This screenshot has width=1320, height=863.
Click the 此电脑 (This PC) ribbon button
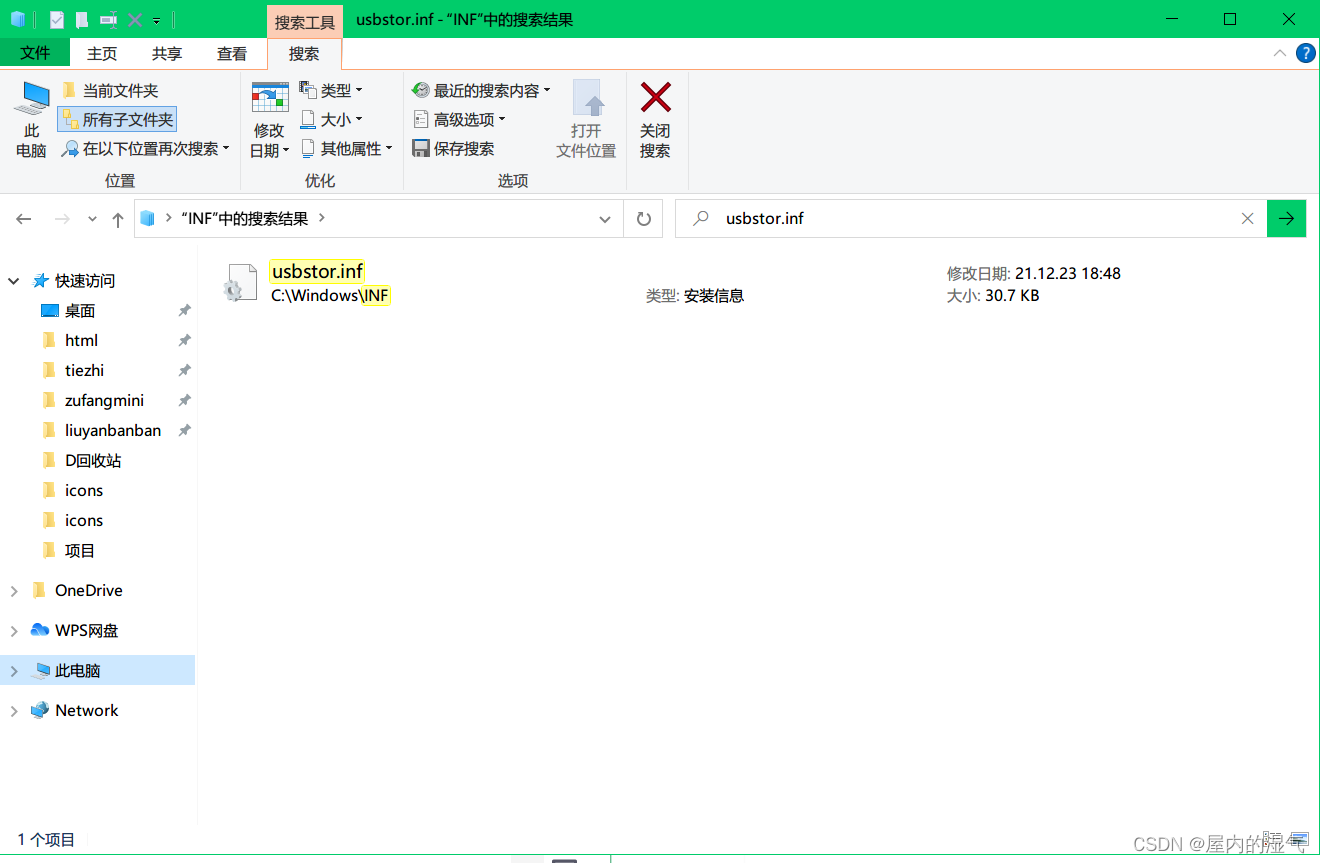coord(31,120)
